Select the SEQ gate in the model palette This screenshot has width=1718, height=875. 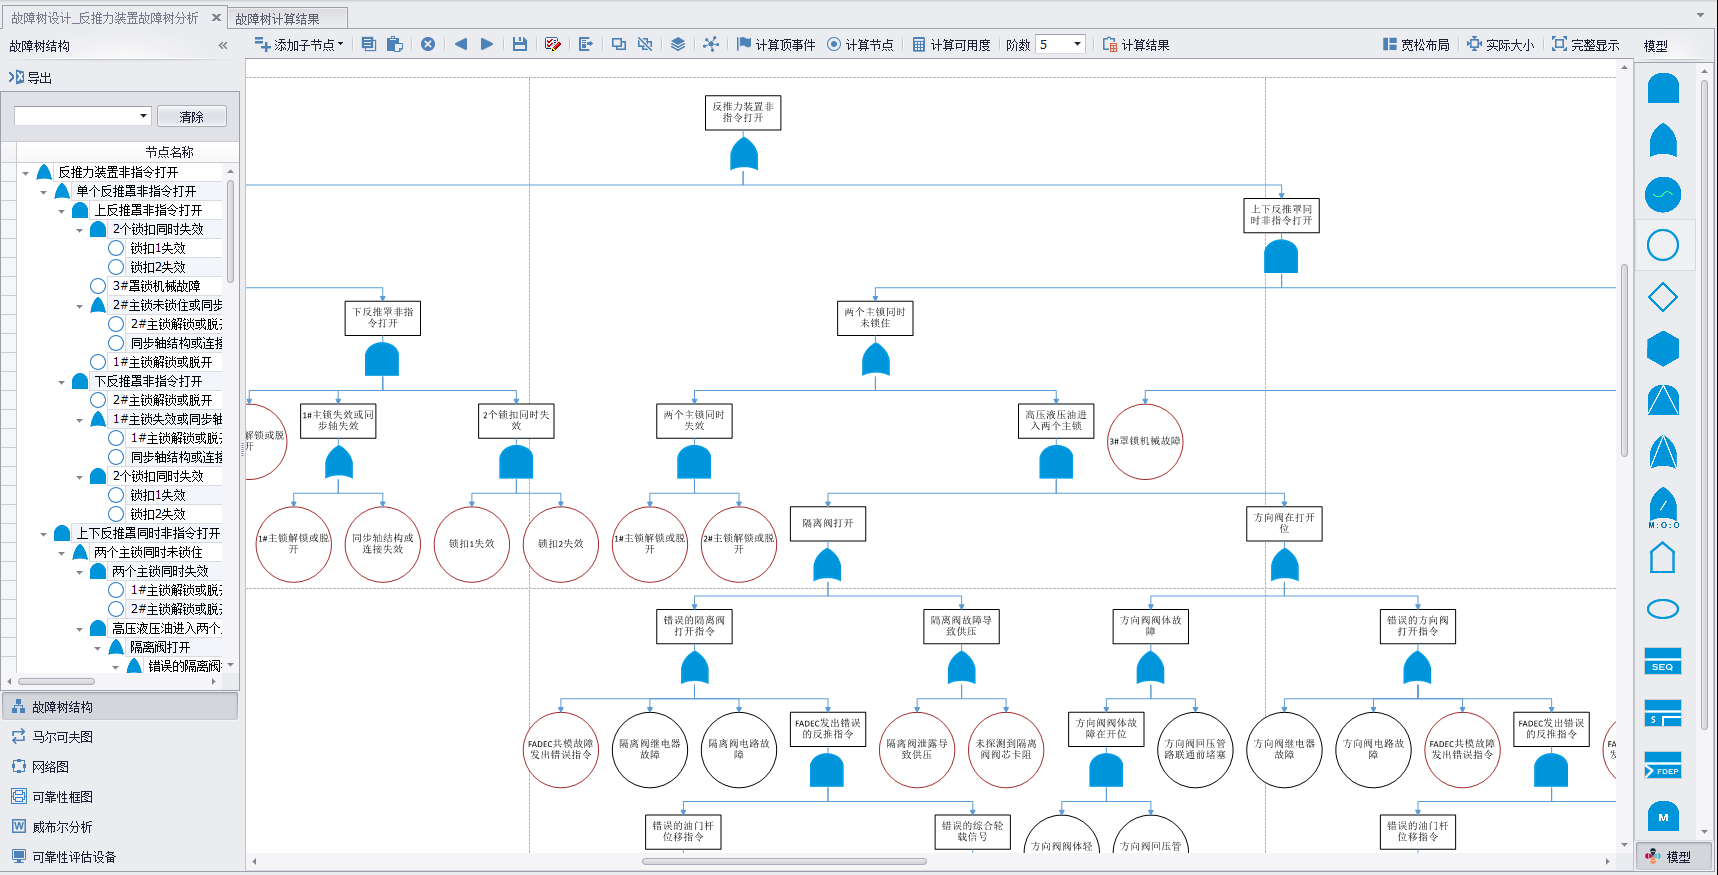click(x=1662, y=661)
